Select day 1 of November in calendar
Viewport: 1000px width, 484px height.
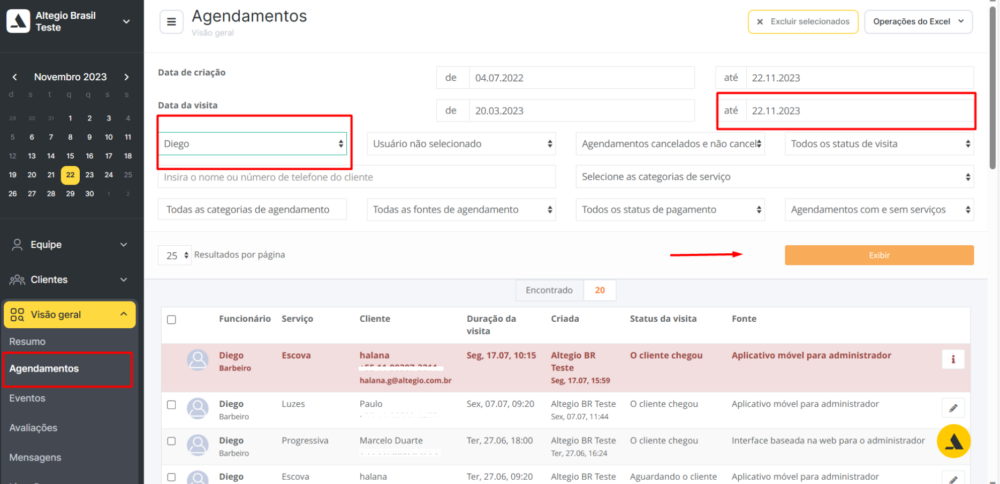click(70, 118)
